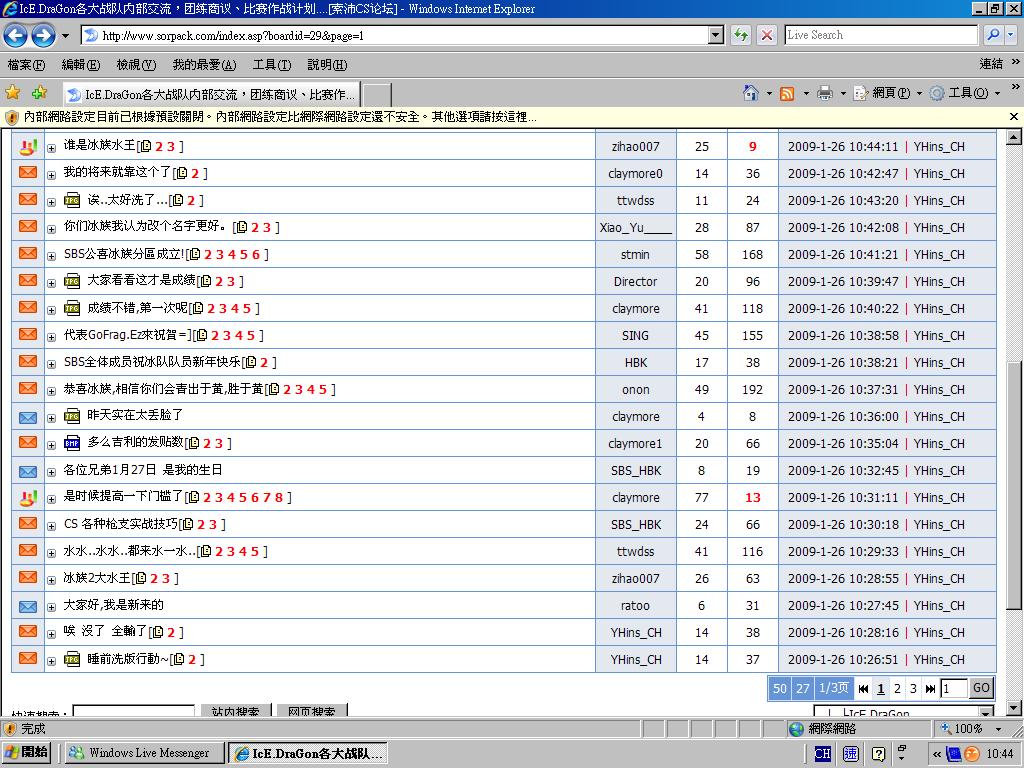Expand the 'SBS公喜冰族分區成立!' thread plus icon
Viewport: 1024px width, 768px height.
(52, 255)
